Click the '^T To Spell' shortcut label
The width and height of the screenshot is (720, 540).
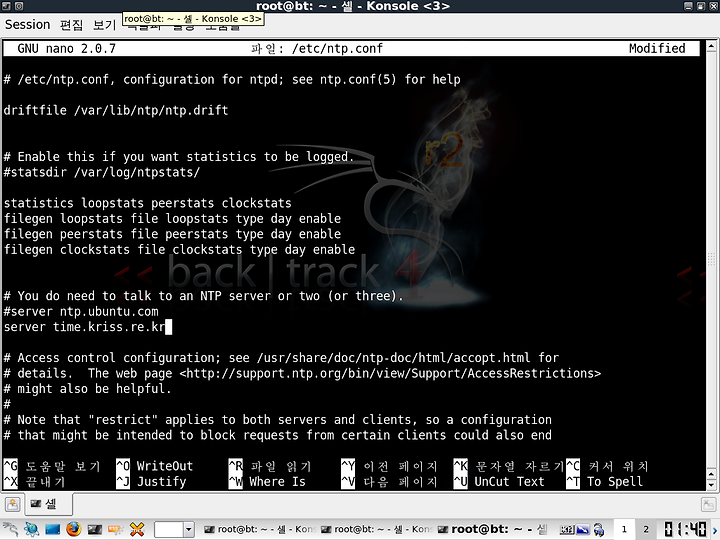pyautogui.click(x=604, y=482)
